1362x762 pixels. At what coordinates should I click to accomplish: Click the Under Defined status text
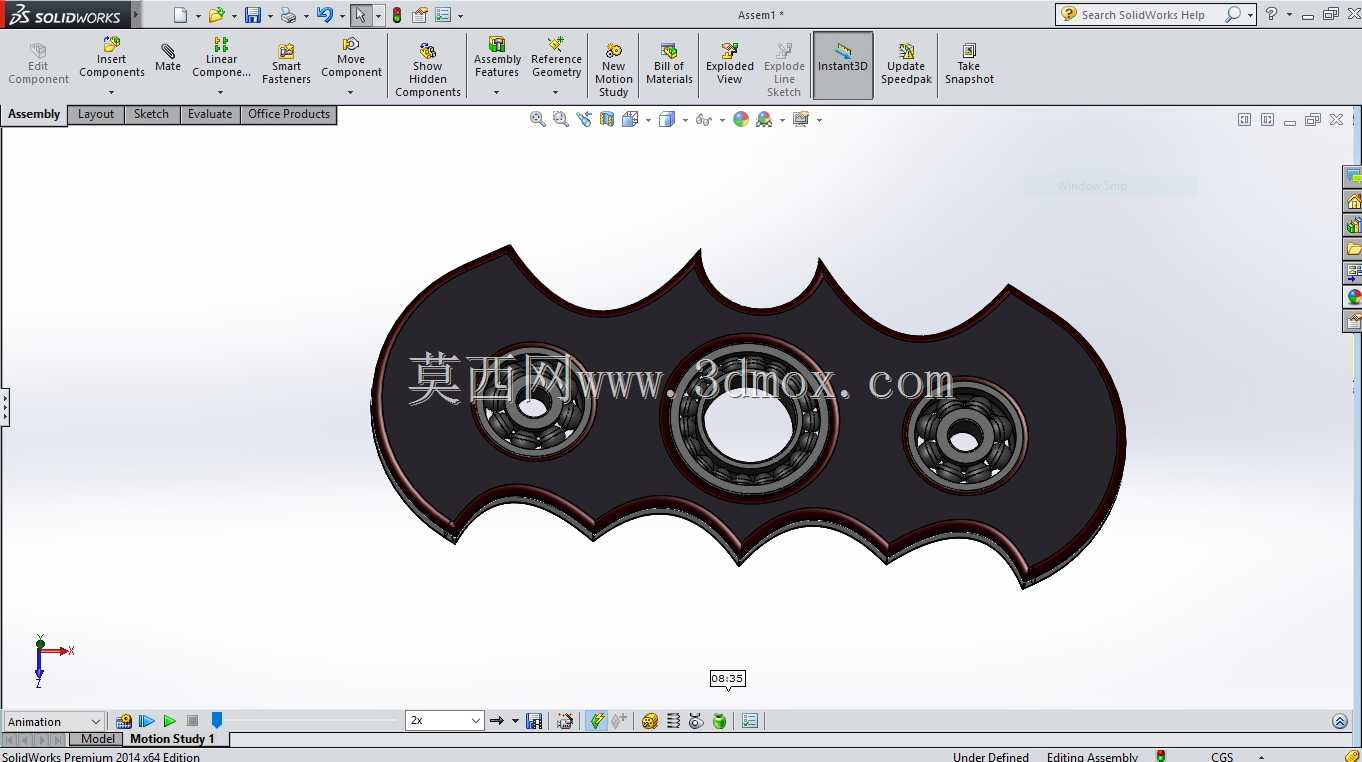tap(991, 757)
